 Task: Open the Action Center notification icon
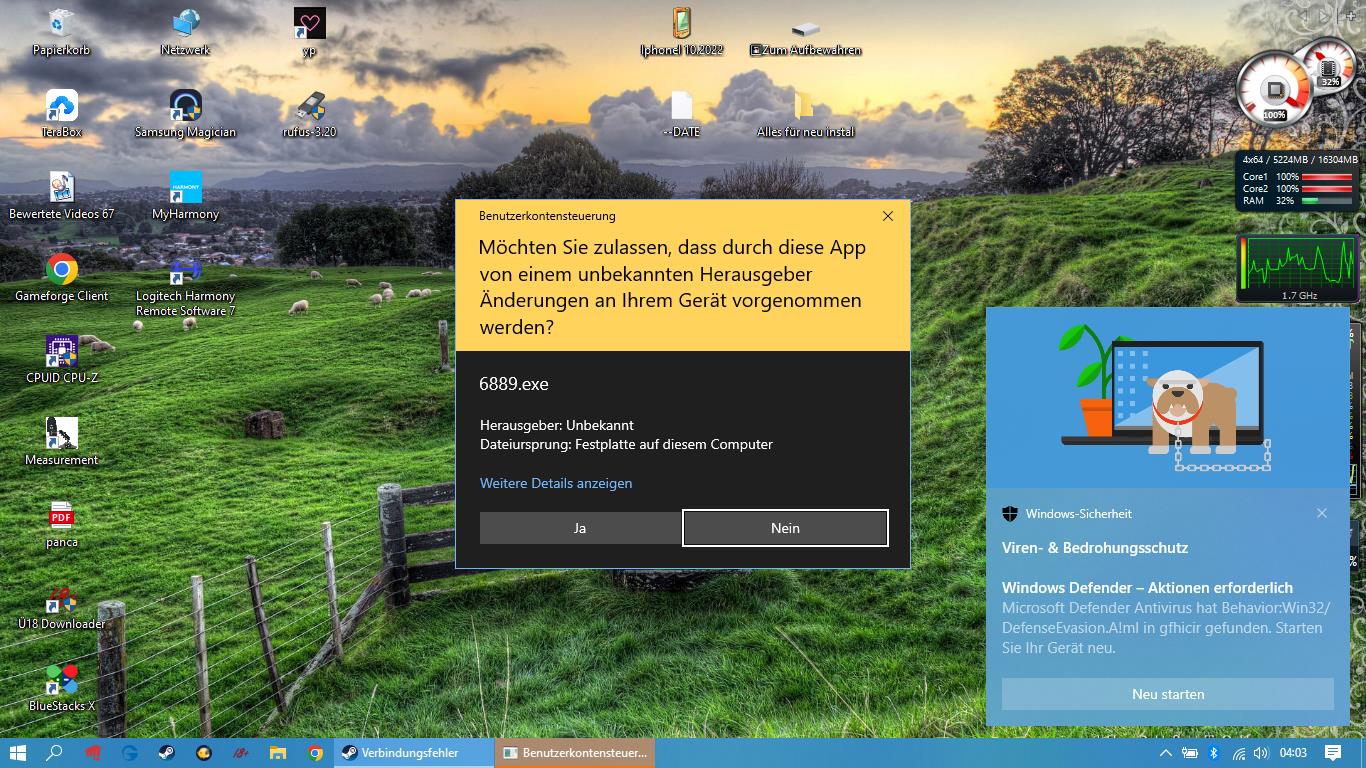click(x=1332, y=753)
